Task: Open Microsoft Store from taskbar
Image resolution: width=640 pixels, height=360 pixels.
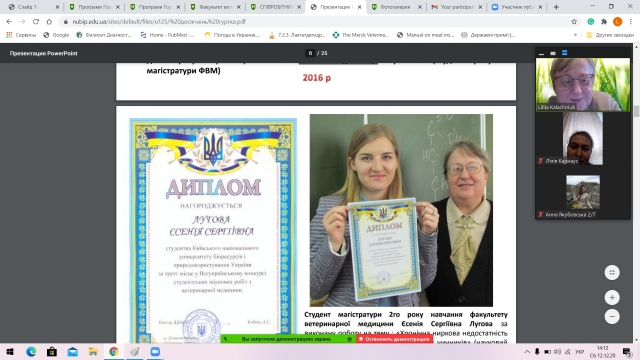Action: pos(52,352)
